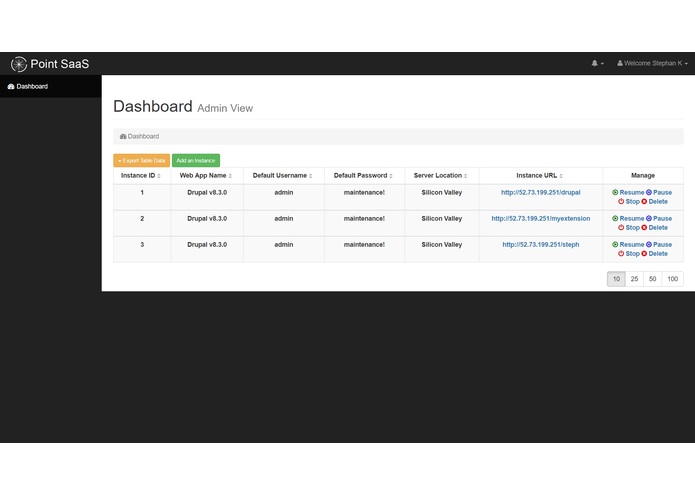Open the Welcome Stephan K user menu

point(652,63)
